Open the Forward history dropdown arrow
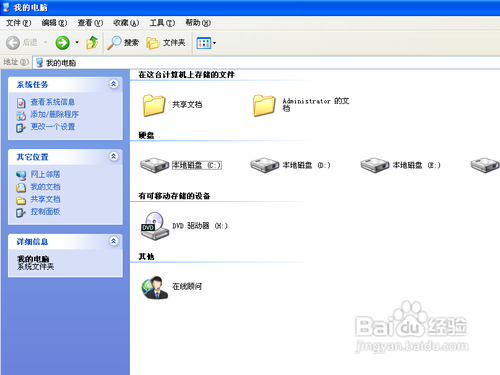This screenshot has height=375, width=500. (x=77, y=43)
